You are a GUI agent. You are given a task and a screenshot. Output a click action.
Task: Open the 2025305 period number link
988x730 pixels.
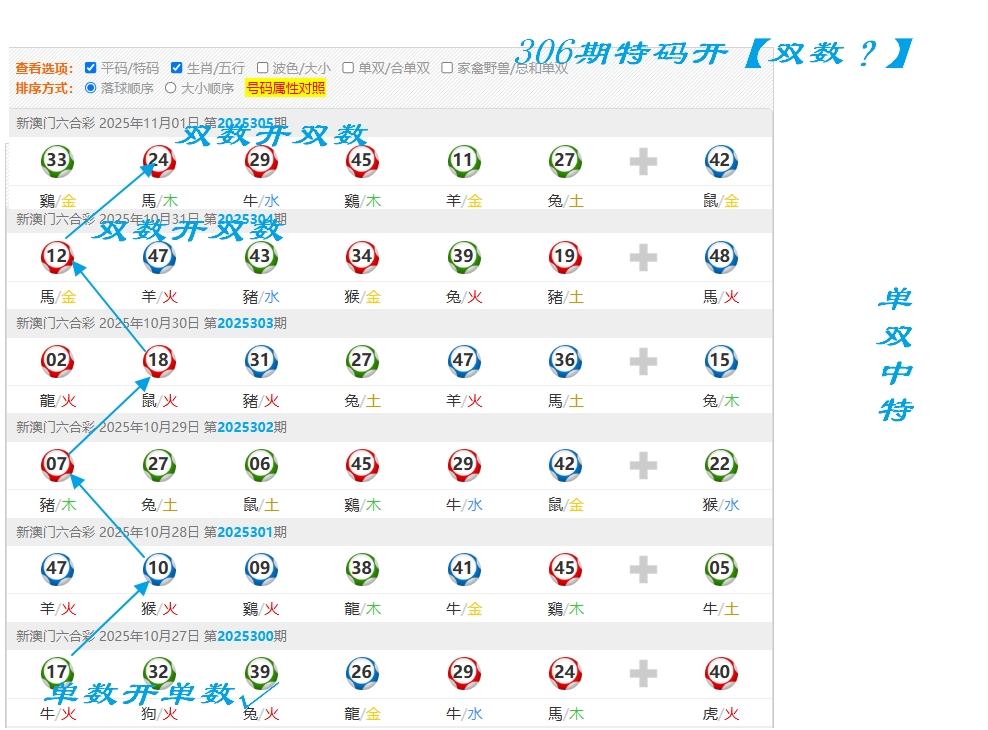245,124
